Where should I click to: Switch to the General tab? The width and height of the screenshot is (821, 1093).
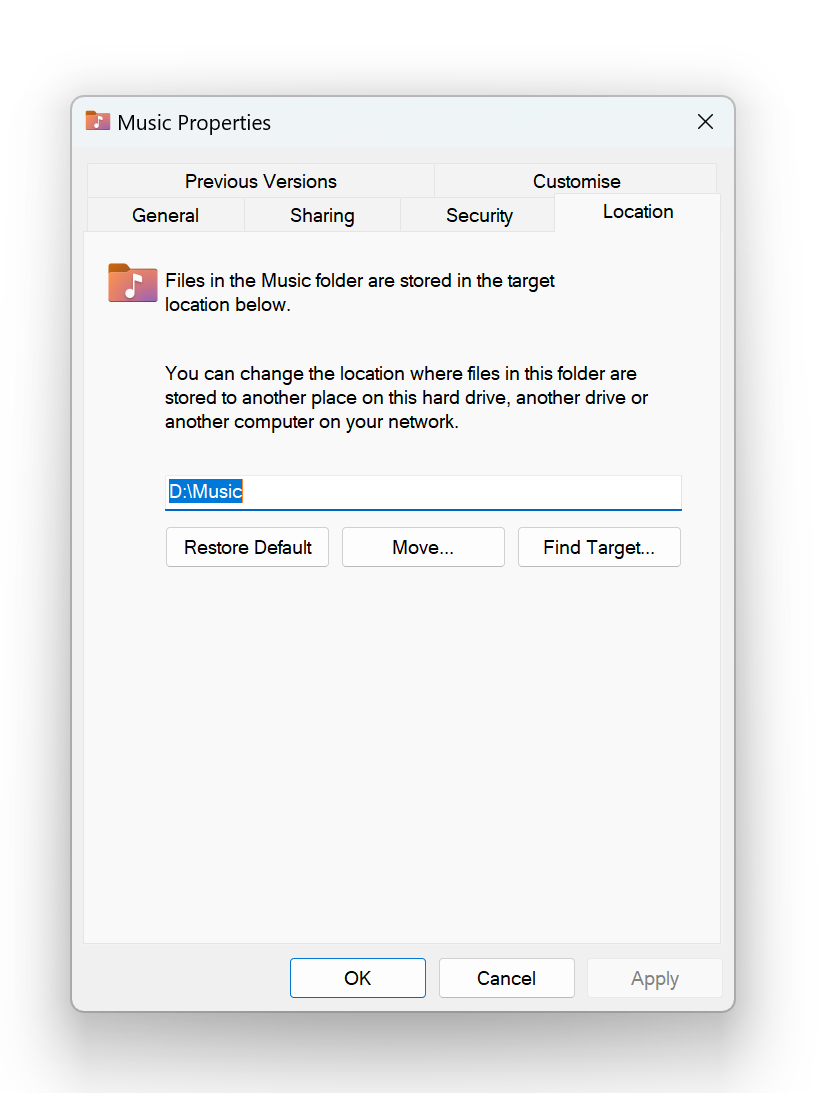[x=165, y=215]
